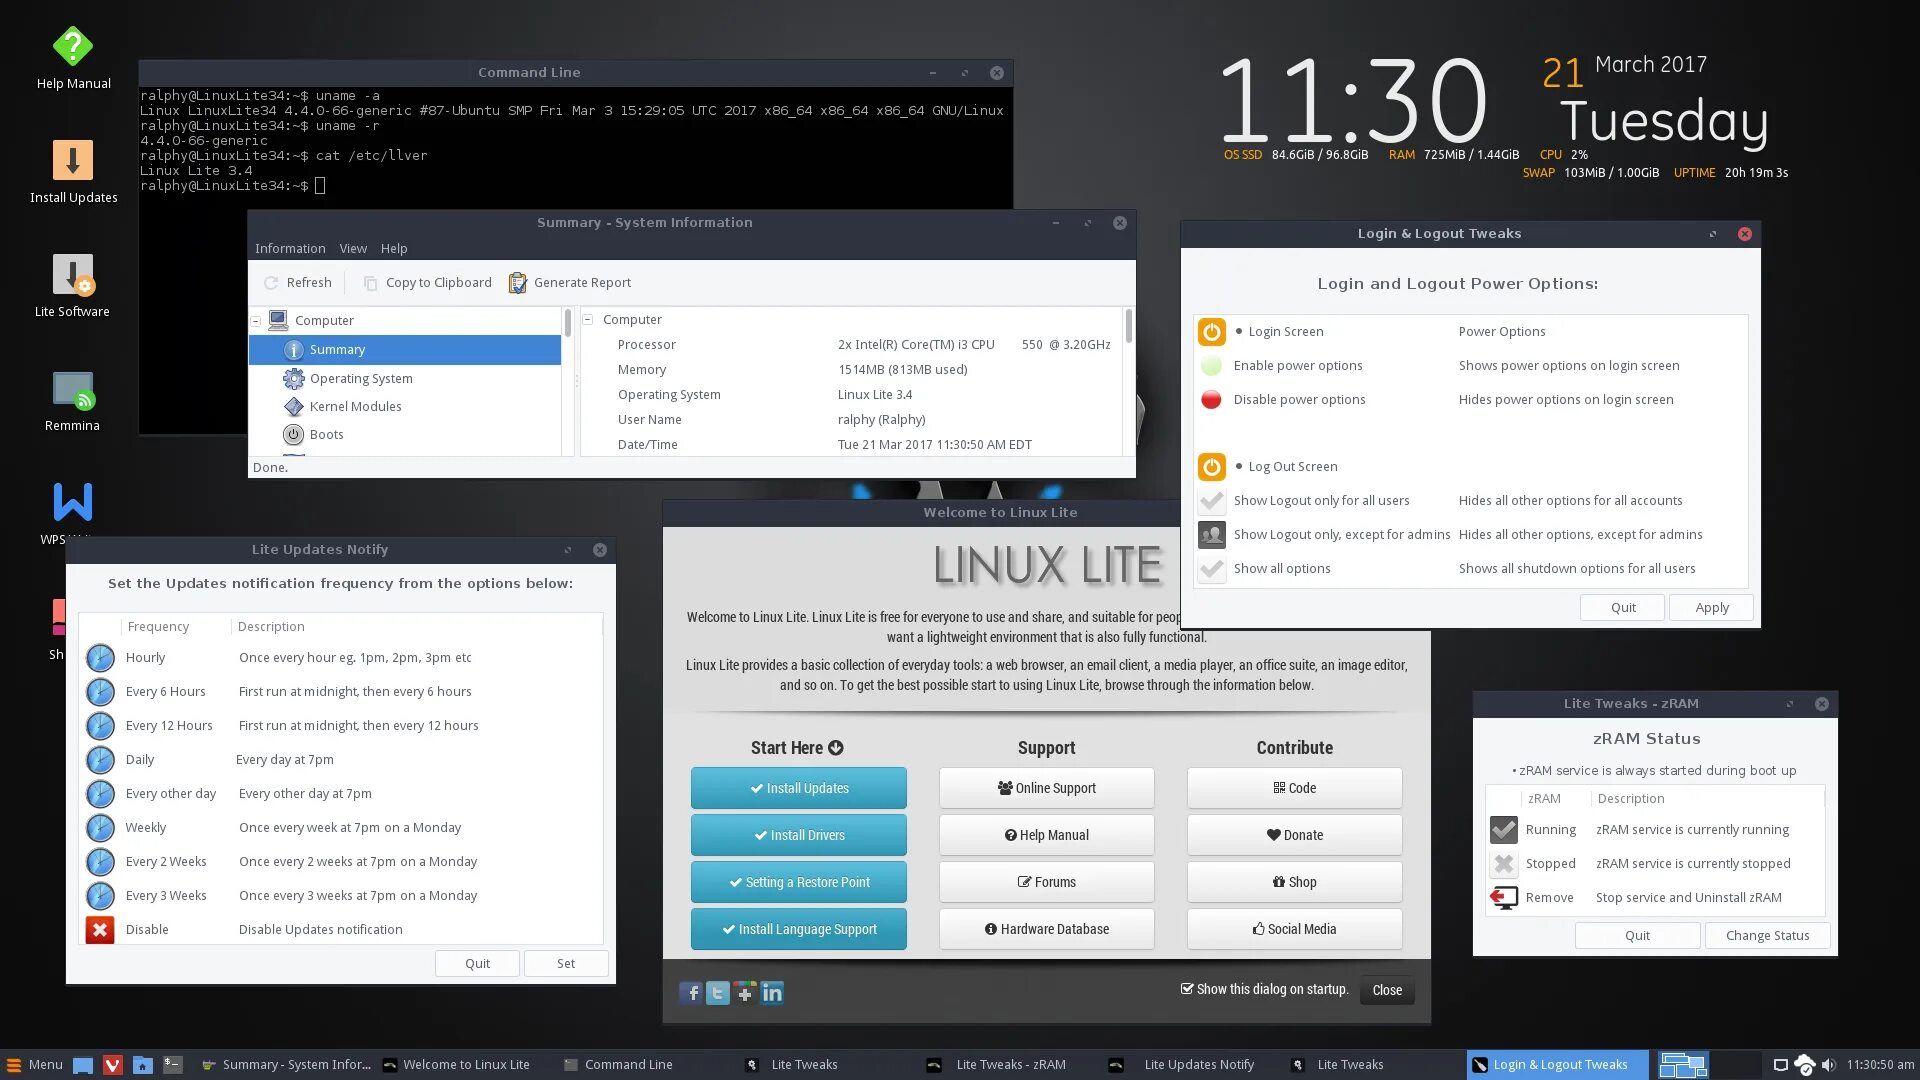Click Change Status in zRAM window

1767,936
